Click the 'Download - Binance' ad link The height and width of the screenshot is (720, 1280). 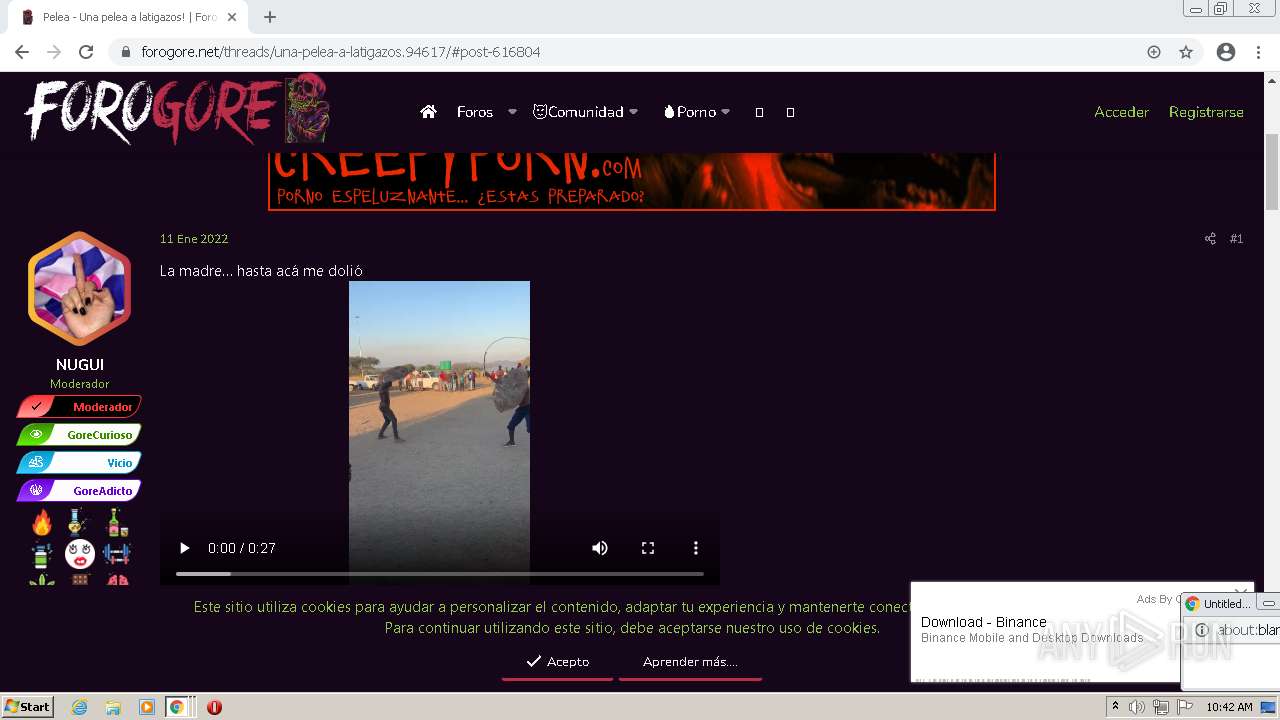(984, 622)
